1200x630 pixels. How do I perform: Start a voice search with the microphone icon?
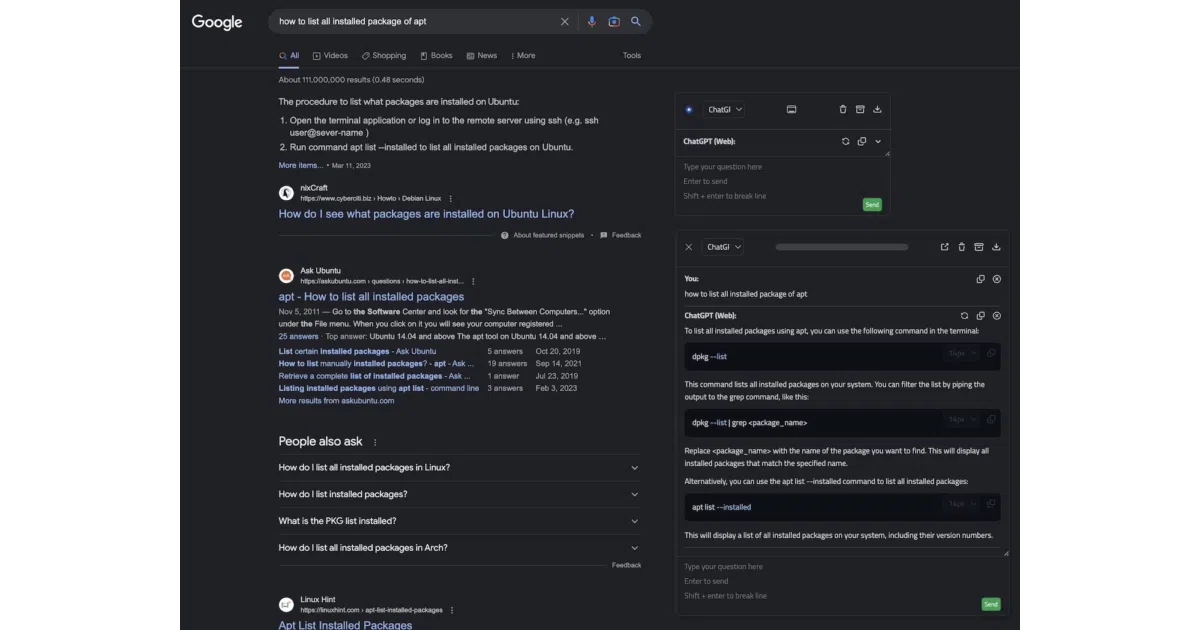click(592, 21)
